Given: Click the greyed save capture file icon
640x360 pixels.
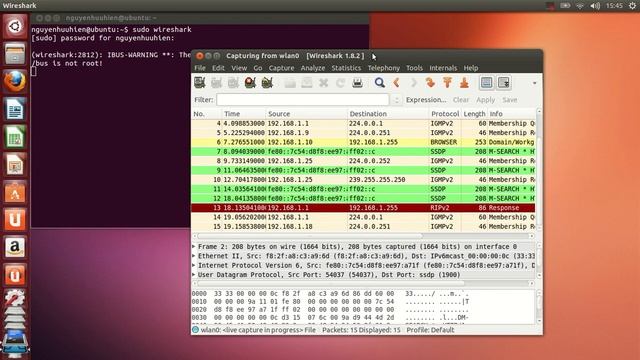Looking at the screenshot, I should coord(307,83).
